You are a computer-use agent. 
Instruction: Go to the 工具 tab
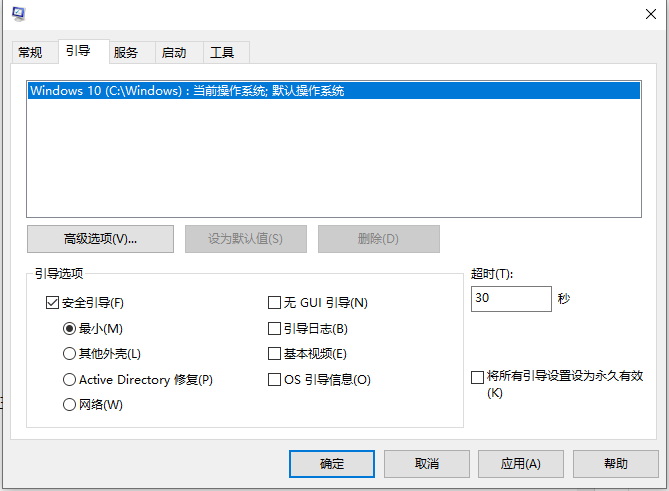222,52
